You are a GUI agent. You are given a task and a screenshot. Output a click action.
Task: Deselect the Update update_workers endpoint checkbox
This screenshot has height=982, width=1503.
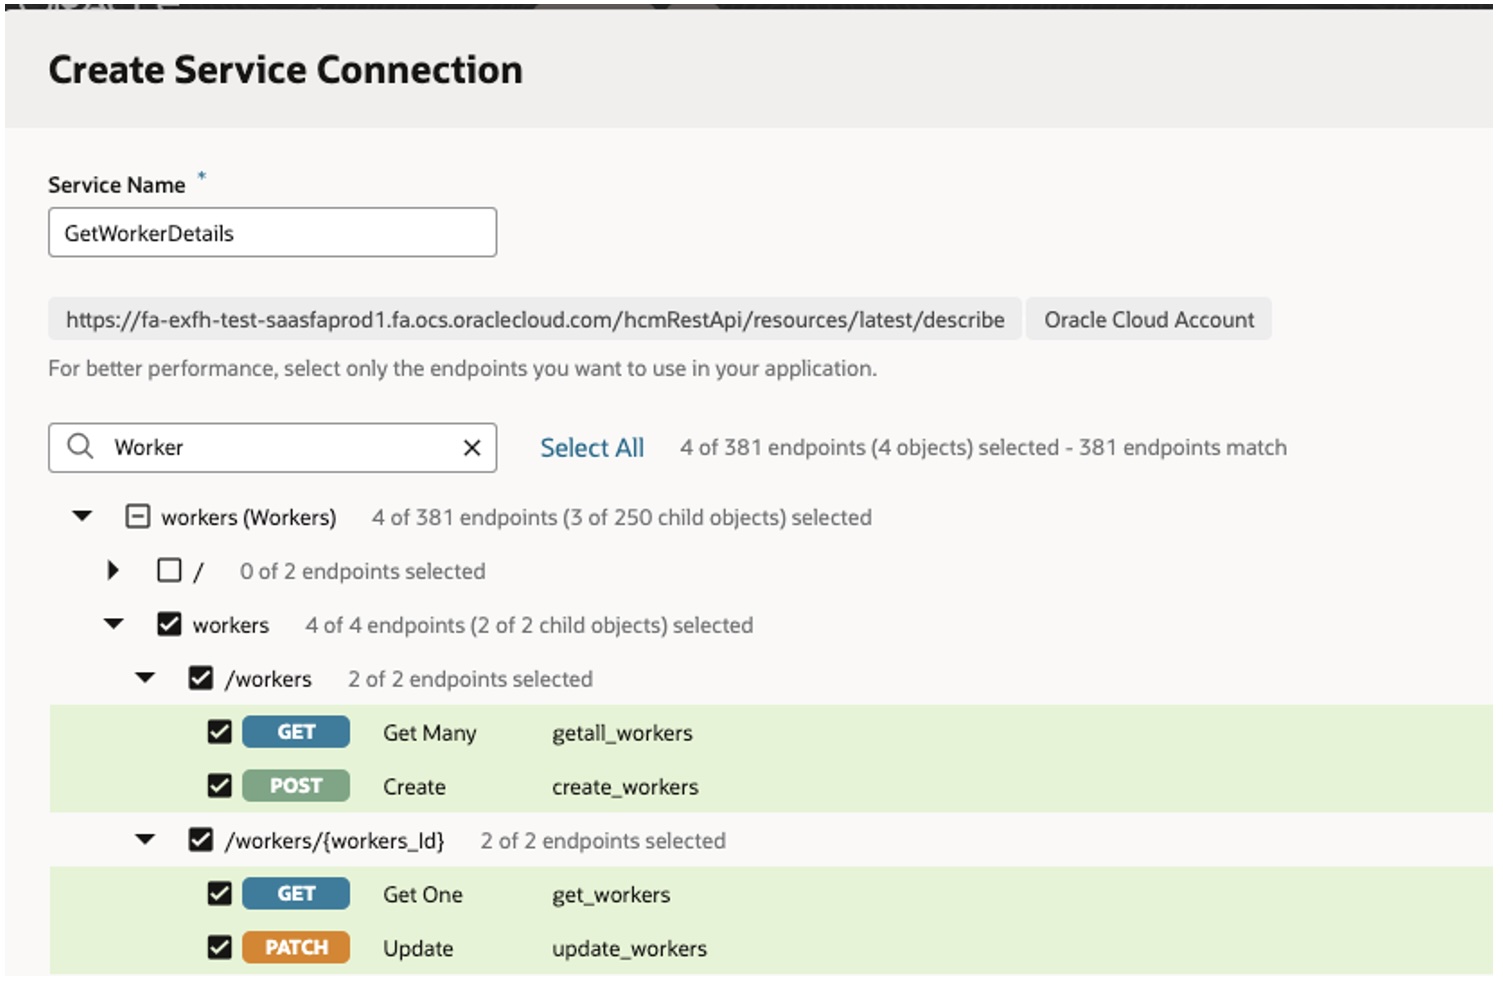(219, 948)
